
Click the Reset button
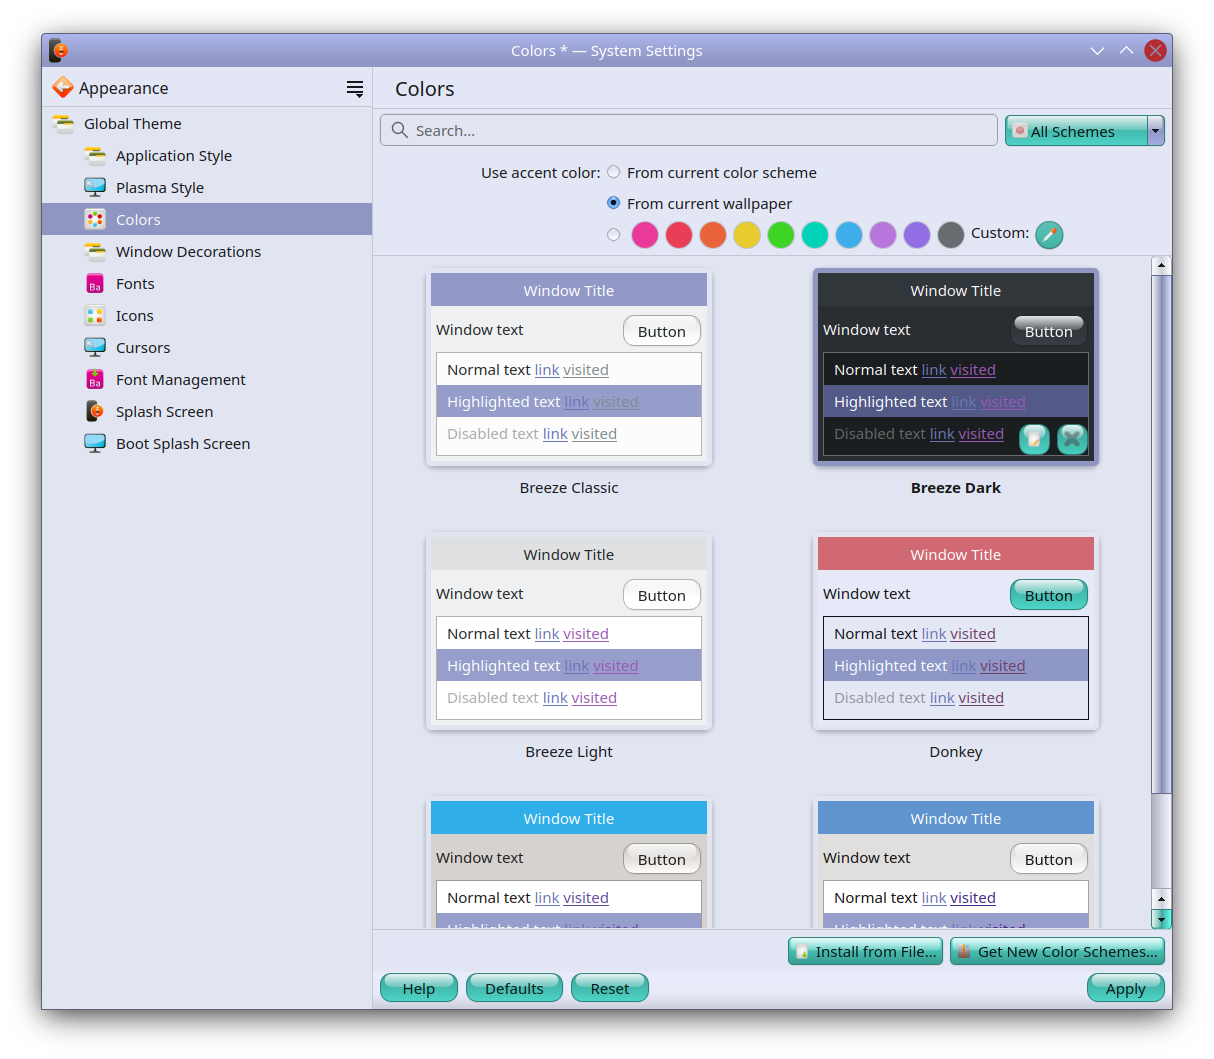point(610,988)
